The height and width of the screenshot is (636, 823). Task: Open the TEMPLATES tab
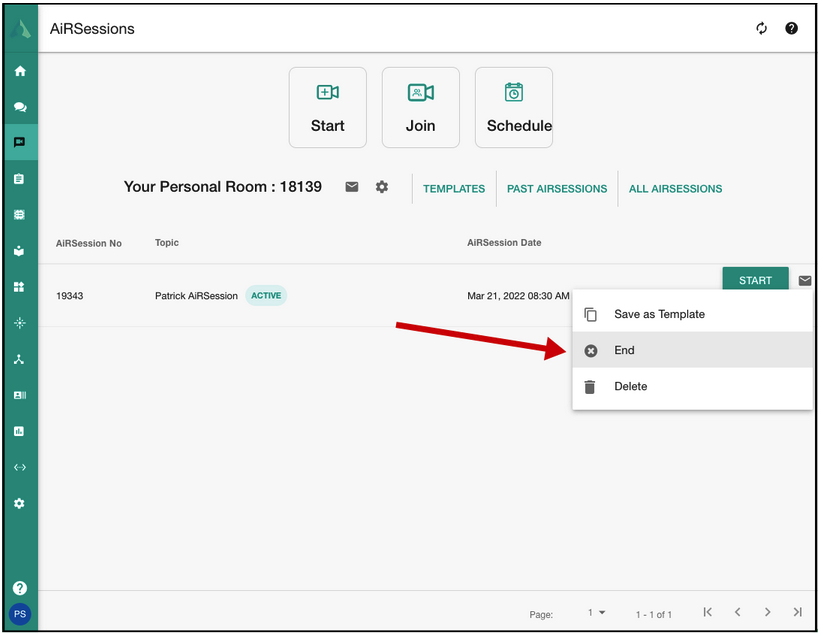click(454, 189)
